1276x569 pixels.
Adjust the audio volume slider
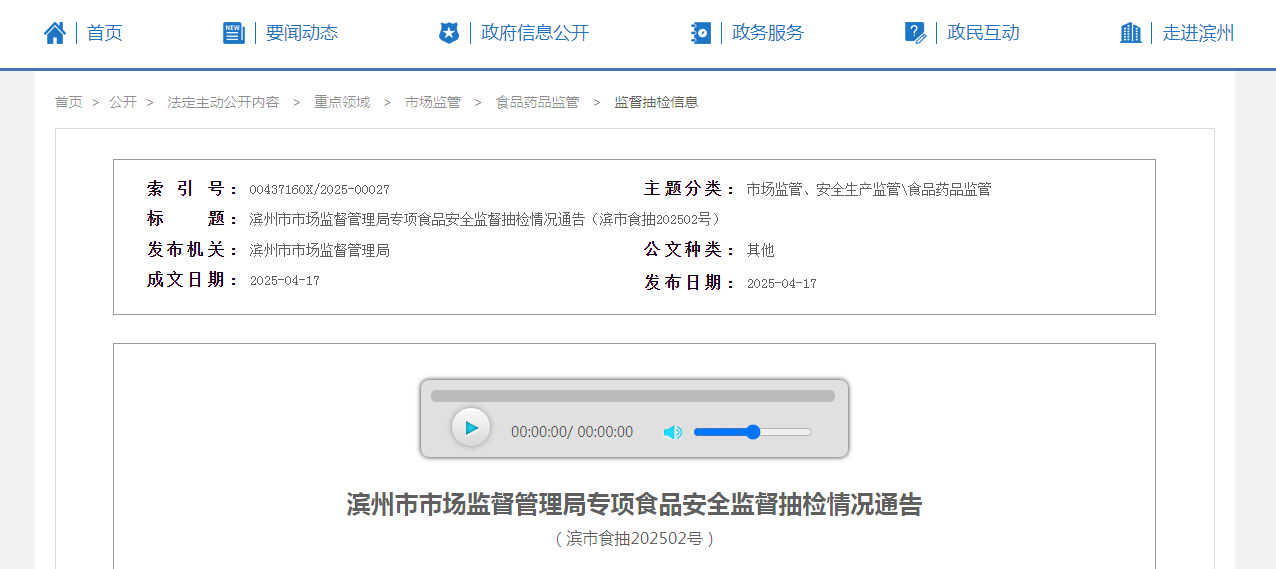[x=753, y=432]
